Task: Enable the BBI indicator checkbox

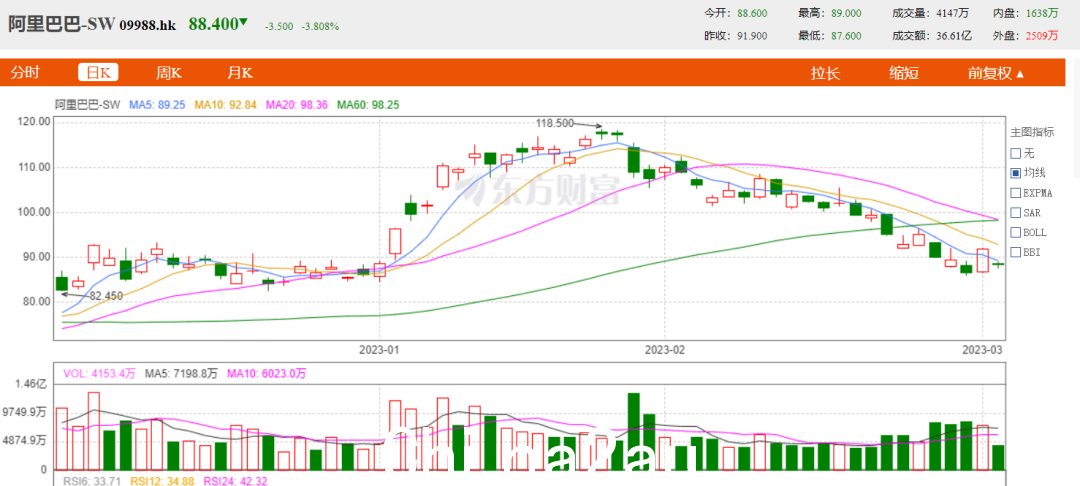Action: (x=1015, y=253)
